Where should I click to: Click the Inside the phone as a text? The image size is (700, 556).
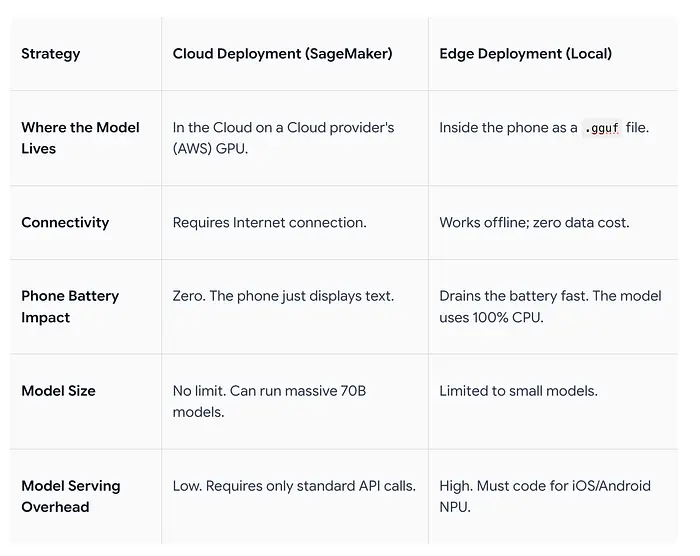[508, 128]
